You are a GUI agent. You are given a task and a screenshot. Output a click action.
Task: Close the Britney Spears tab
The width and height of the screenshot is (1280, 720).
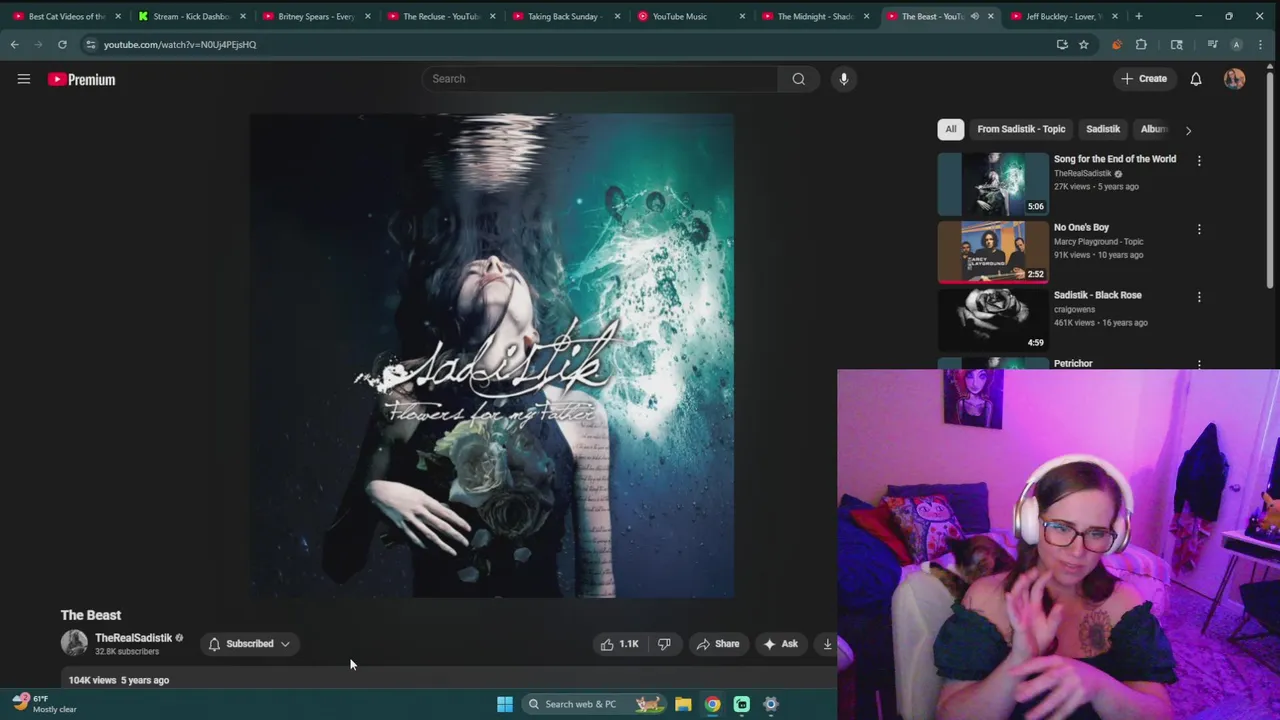coord(367,16)
